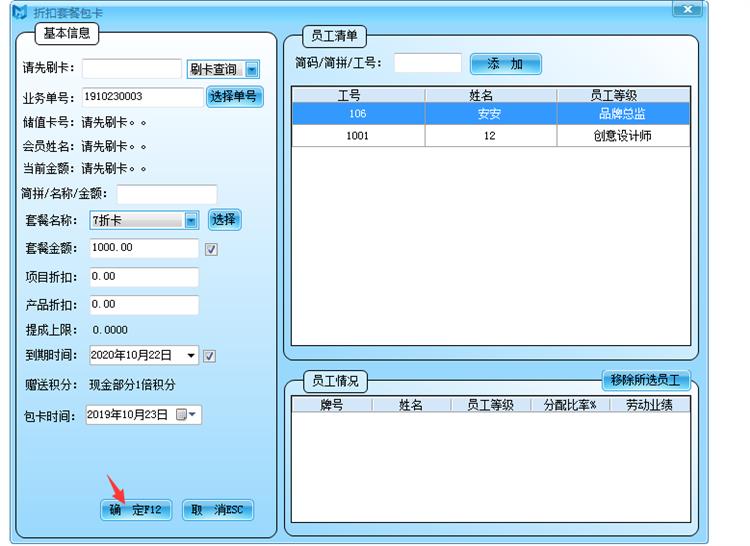750x546 pixels.
Task: Open the 包卡时间 calendar picker
Action: (x=186, y=415)
